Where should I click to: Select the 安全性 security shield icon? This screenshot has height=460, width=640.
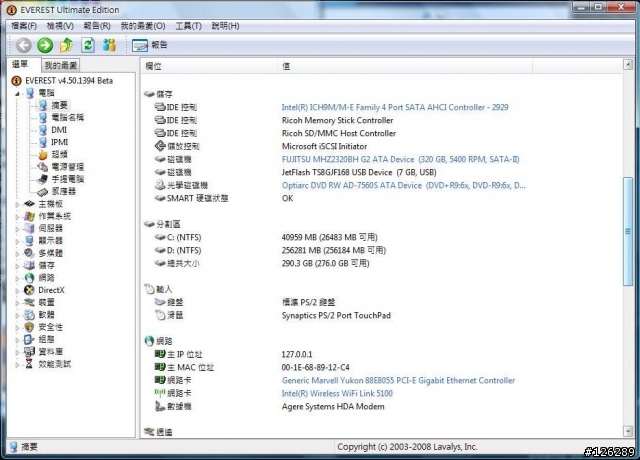[x=29, y=327]
